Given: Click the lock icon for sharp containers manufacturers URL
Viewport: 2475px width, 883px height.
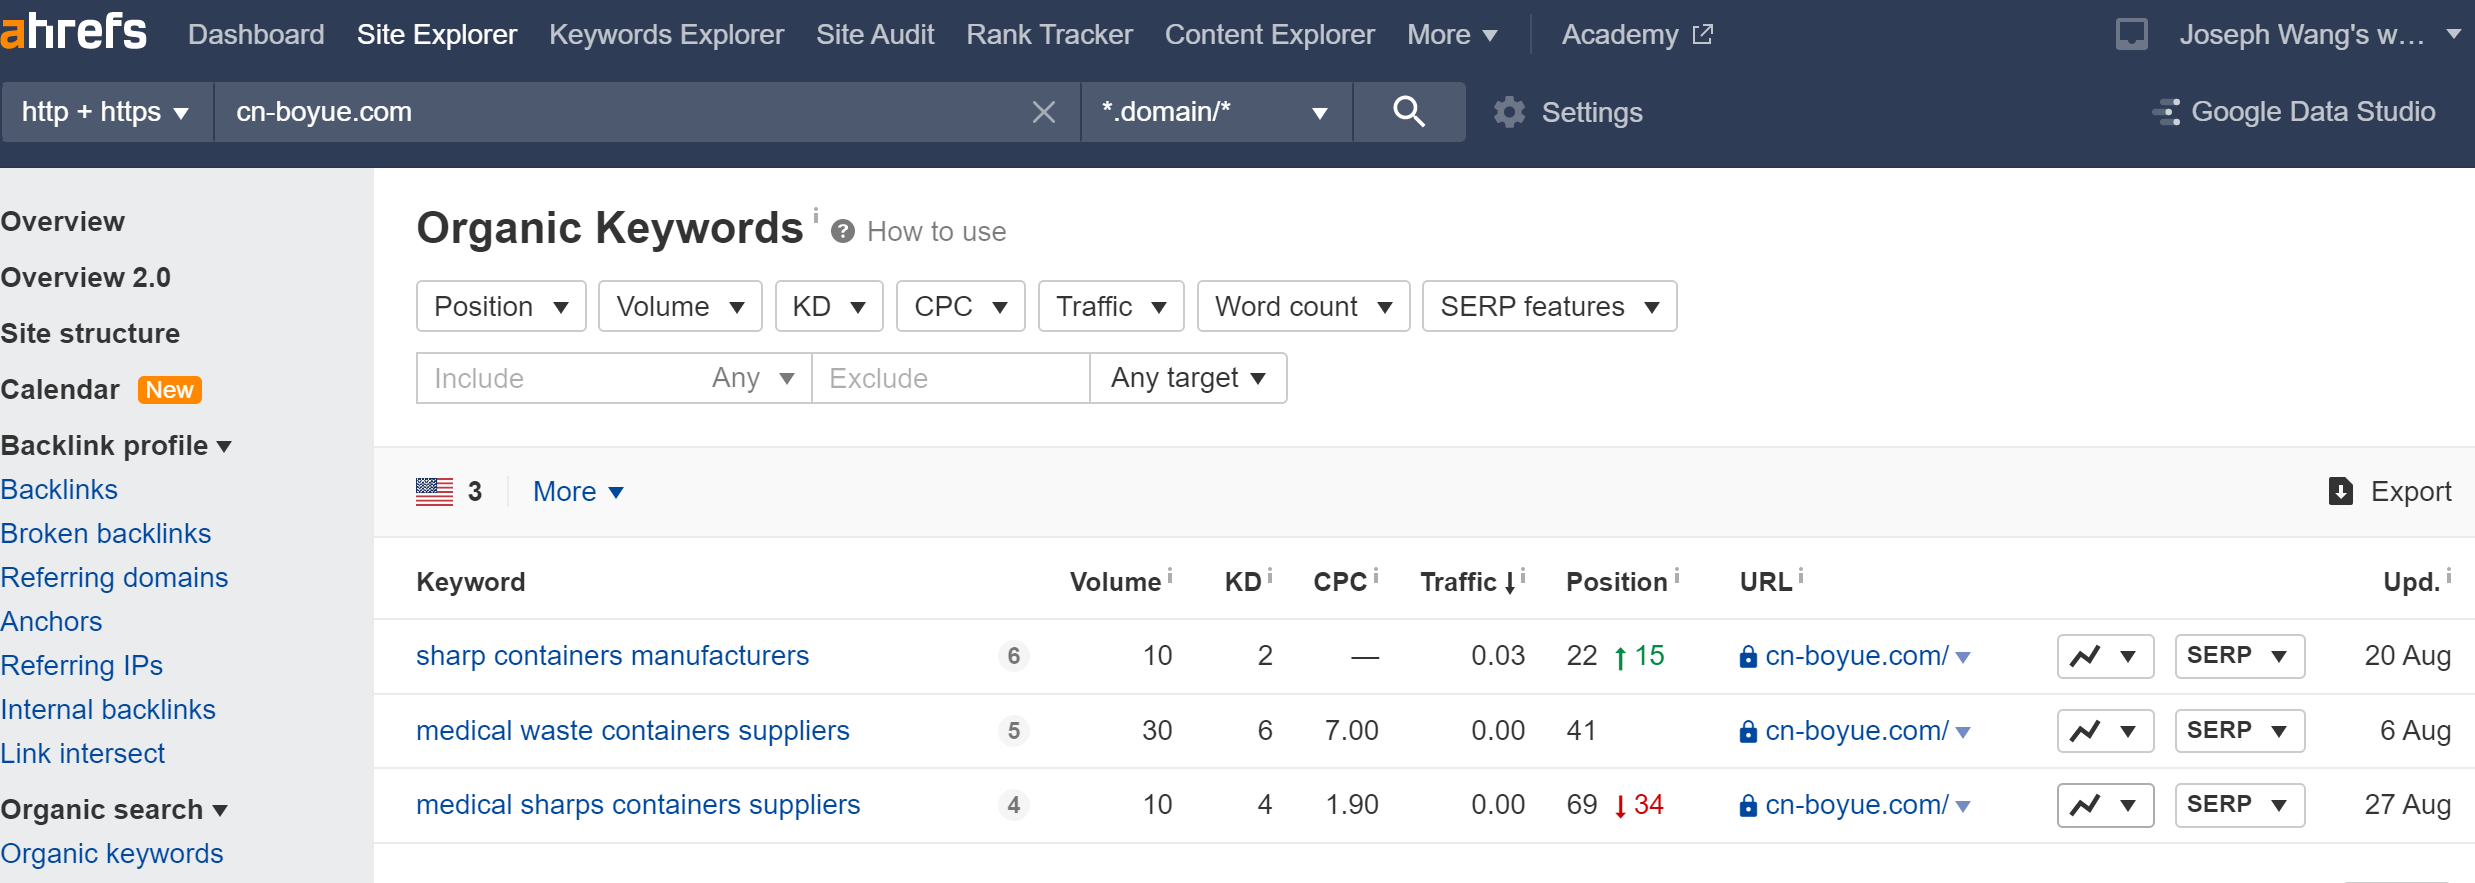Looking at the screenshot, I should (x=1748, y=657).
